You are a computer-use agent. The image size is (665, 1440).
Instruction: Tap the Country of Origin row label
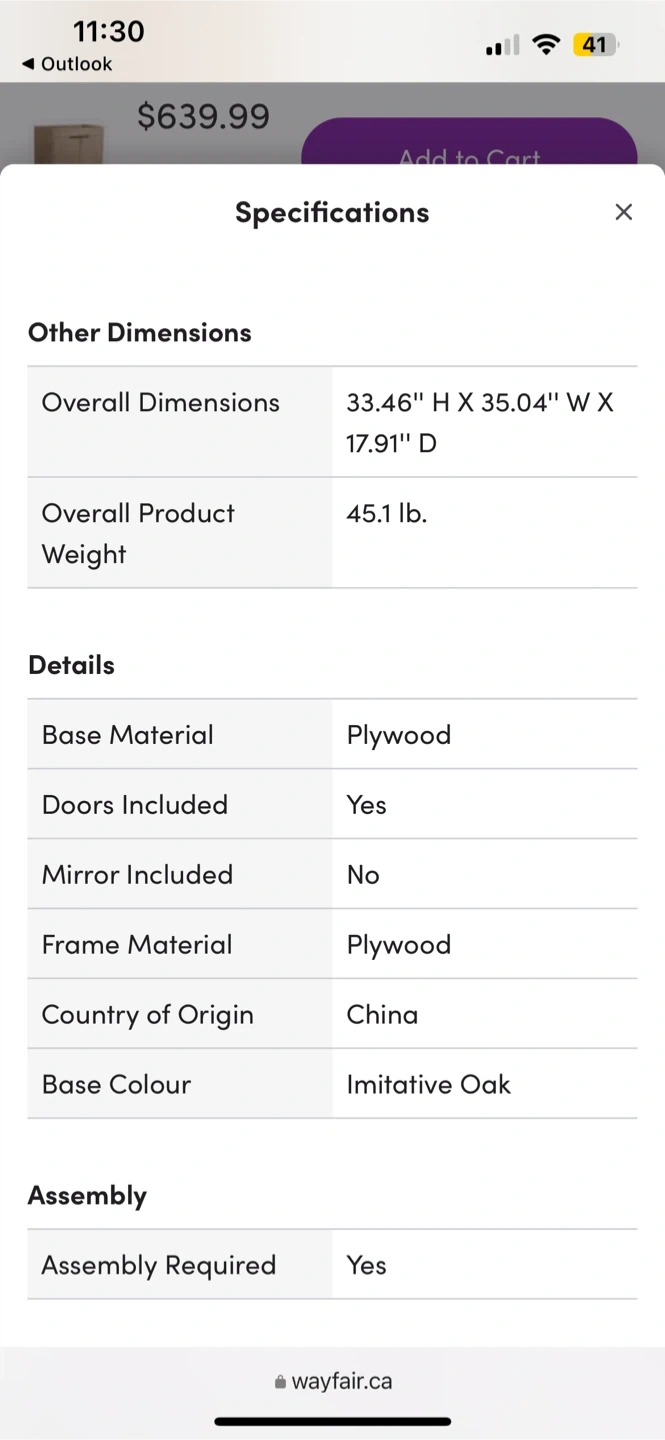pyautogui.click(x=147, y=1014)
